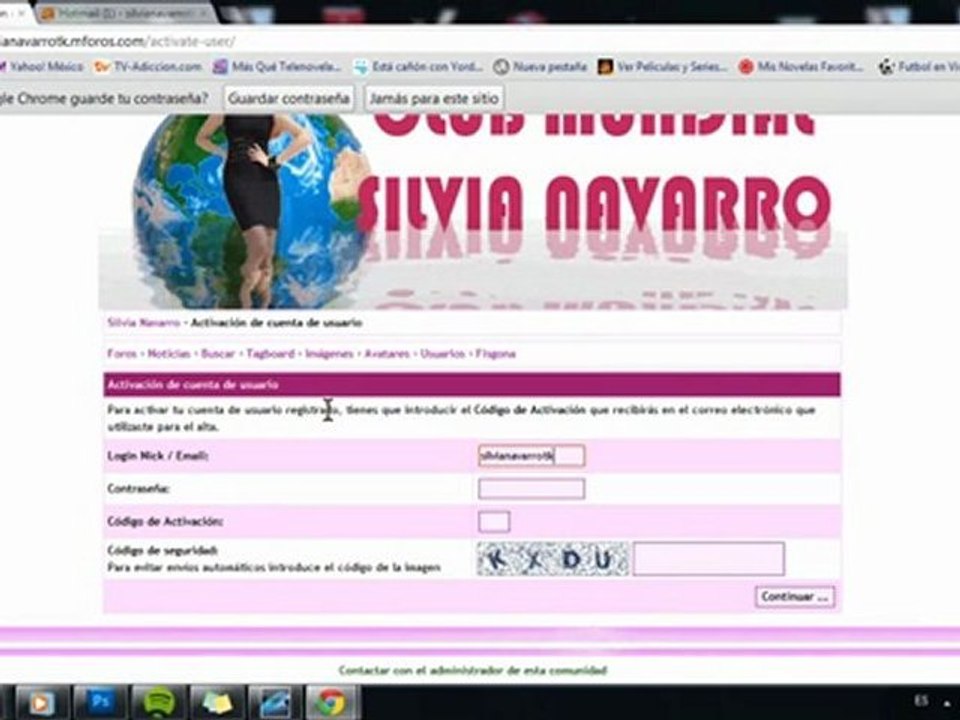This screenshot has height=720, width=960.
Task: Click the Silvia Navarro banner image
Action: 473,211
